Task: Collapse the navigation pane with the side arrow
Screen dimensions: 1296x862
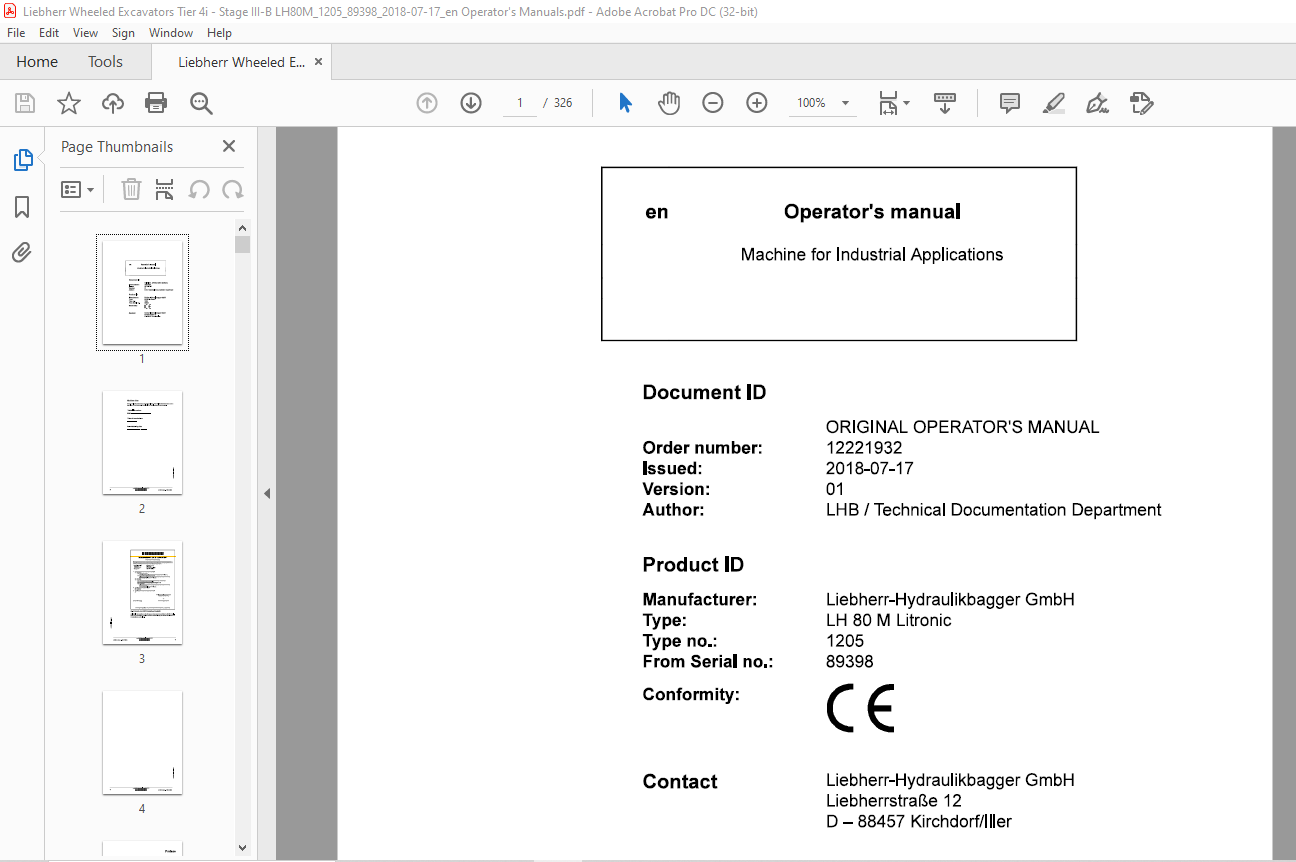Action: coord(266,493)
